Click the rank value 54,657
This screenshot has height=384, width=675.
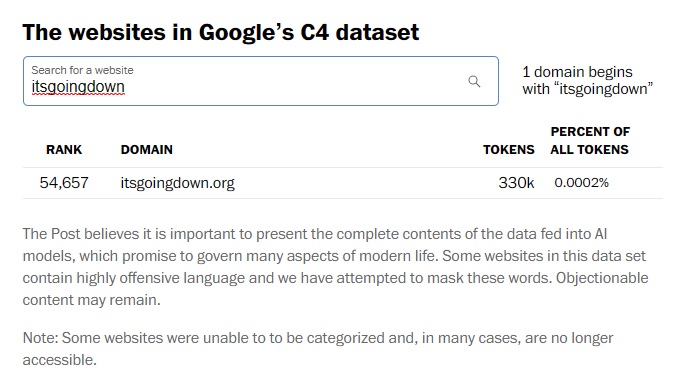[64, 183]
